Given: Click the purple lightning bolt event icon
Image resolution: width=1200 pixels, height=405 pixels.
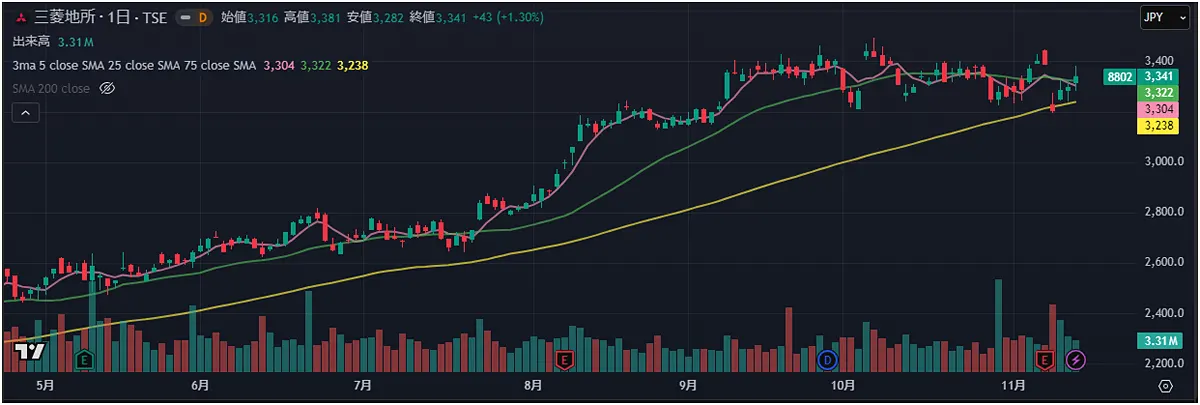Looking at the screenshot, I should (1075, 358).
